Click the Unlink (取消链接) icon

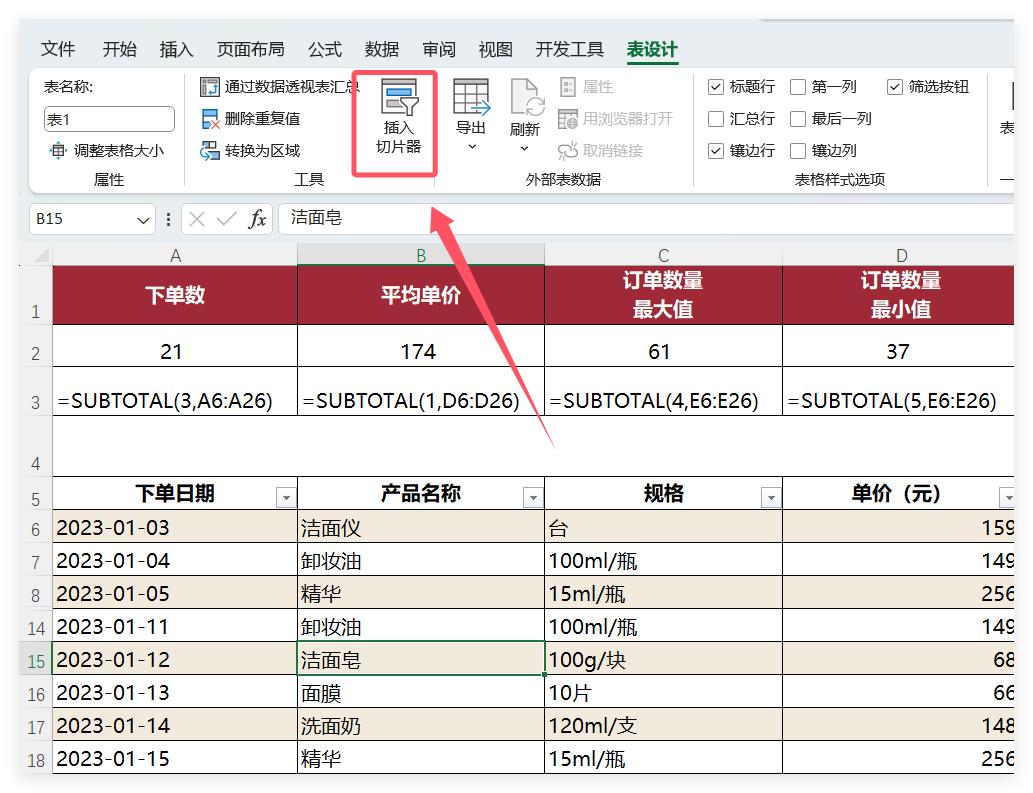[x=567, y=151]
